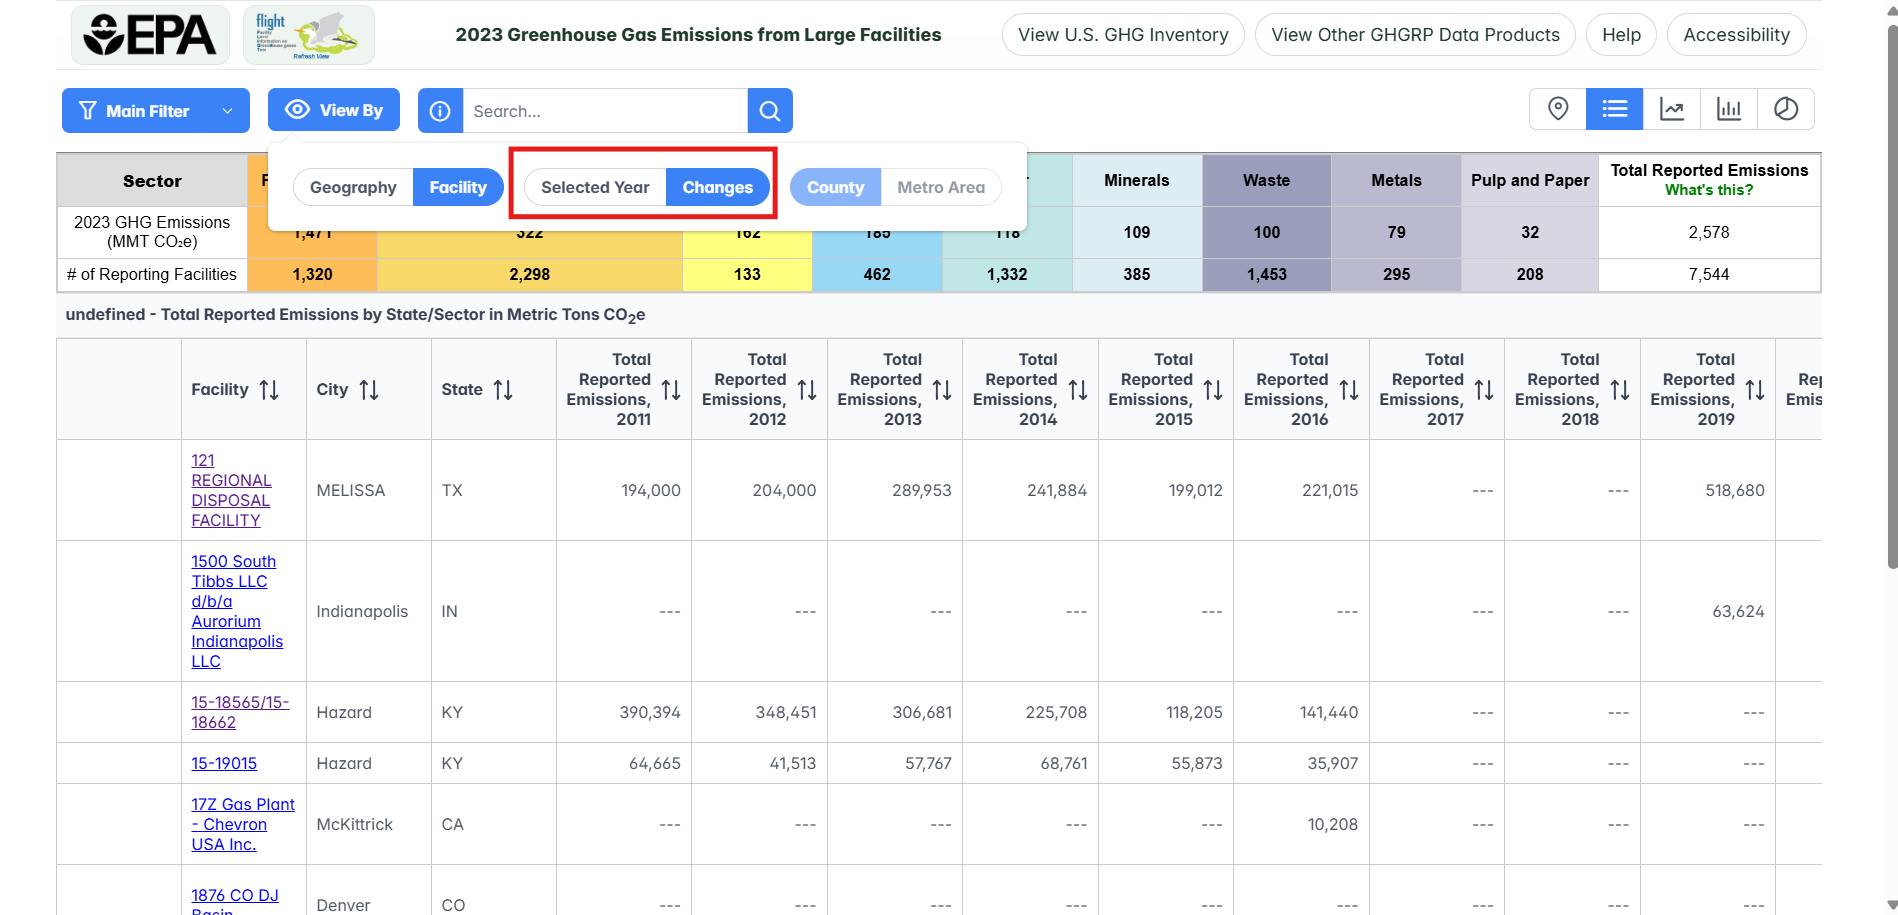
Task: Sort by Facility column arrows
Action: pos(269,390)
